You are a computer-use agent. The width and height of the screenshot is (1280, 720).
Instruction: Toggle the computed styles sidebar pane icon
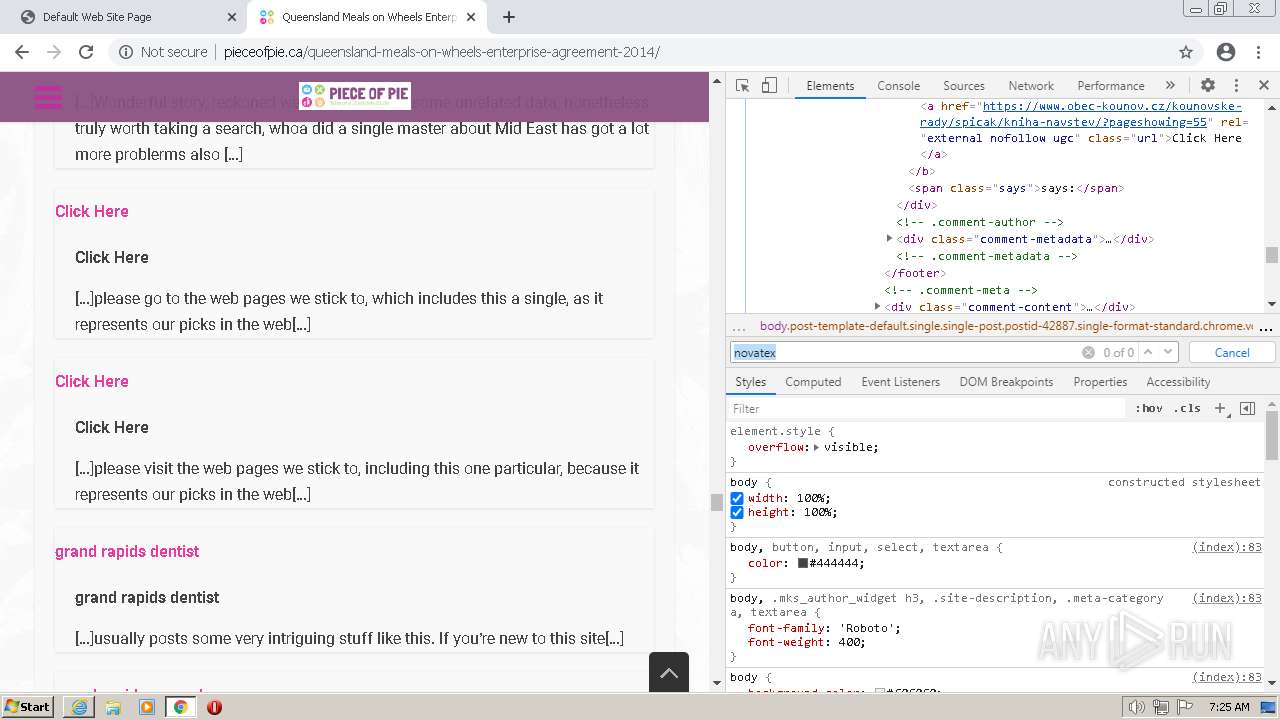click(1247, 408)
